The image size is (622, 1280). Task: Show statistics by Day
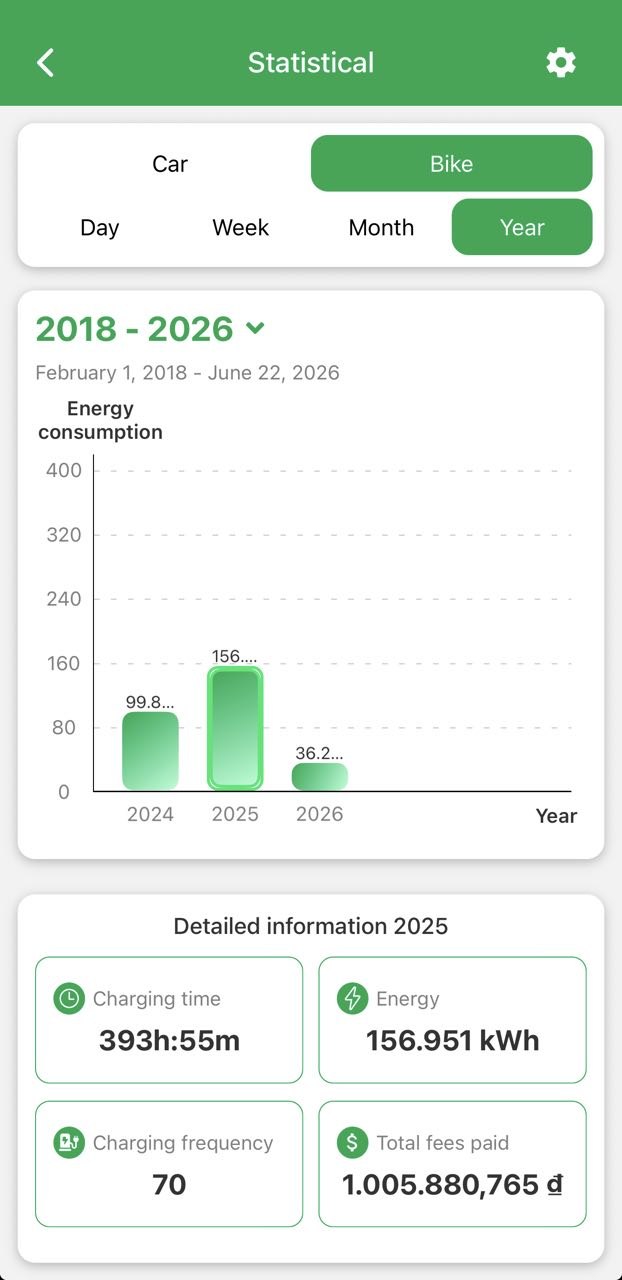[x=100, y=227]
